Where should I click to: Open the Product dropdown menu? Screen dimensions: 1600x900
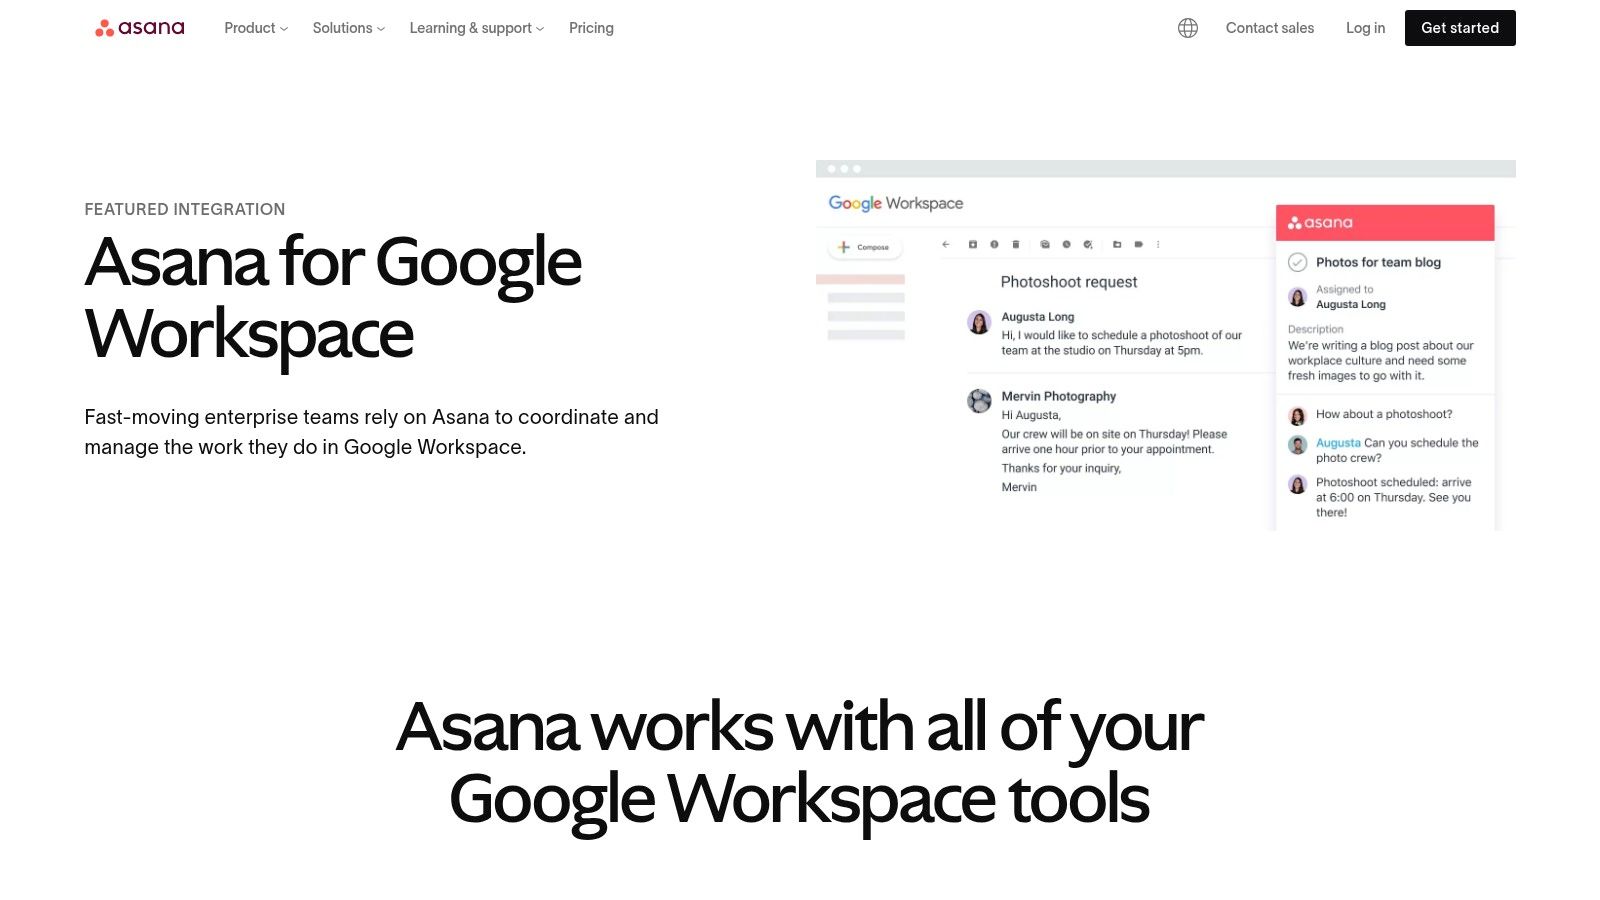(254, 28)
